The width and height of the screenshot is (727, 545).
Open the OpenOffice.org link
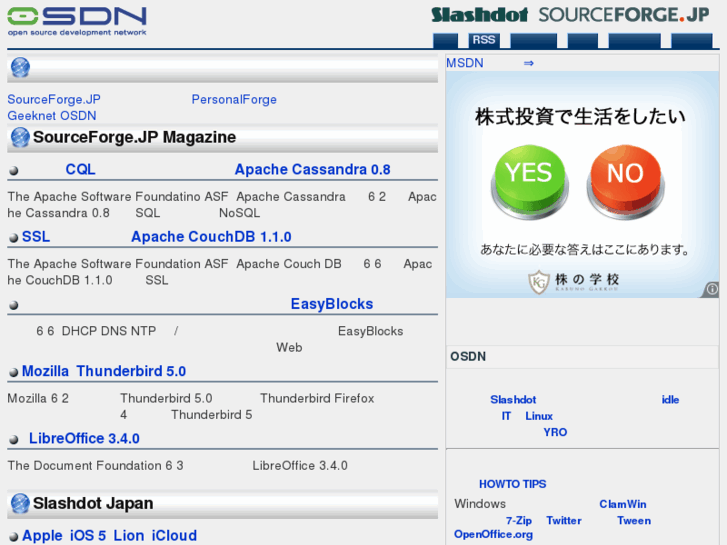point(493,534)
